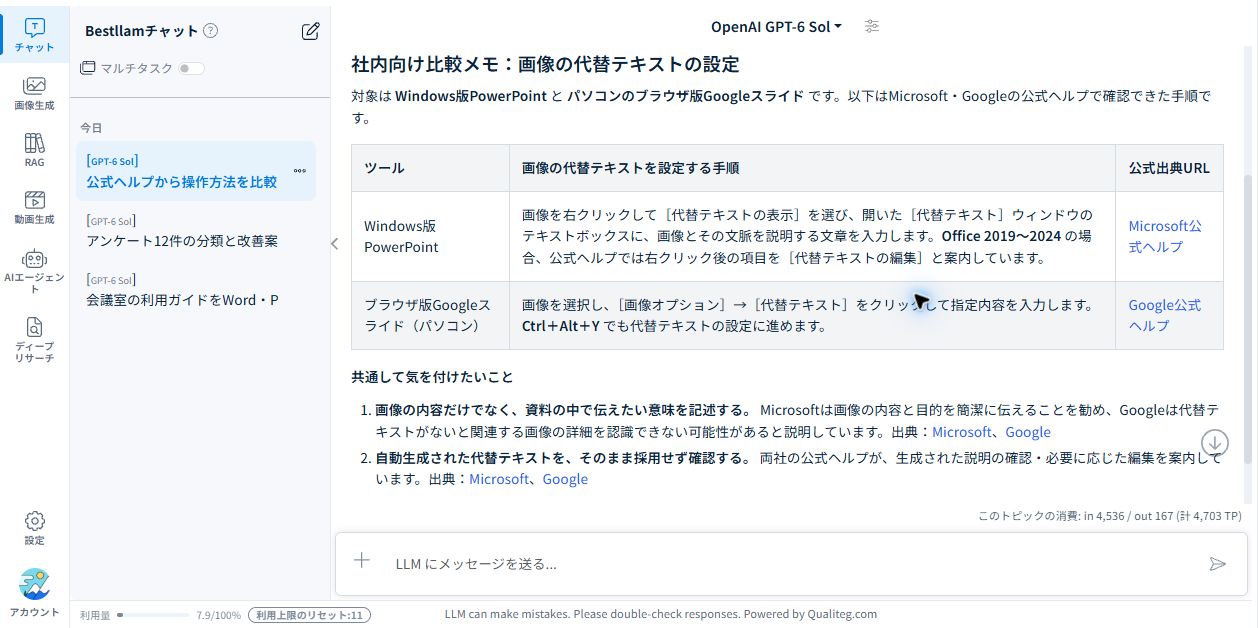Viewport: 1258px width, 628px height.
Task: Open the 画像生成 image generation section
Action: tap(34, 93)
